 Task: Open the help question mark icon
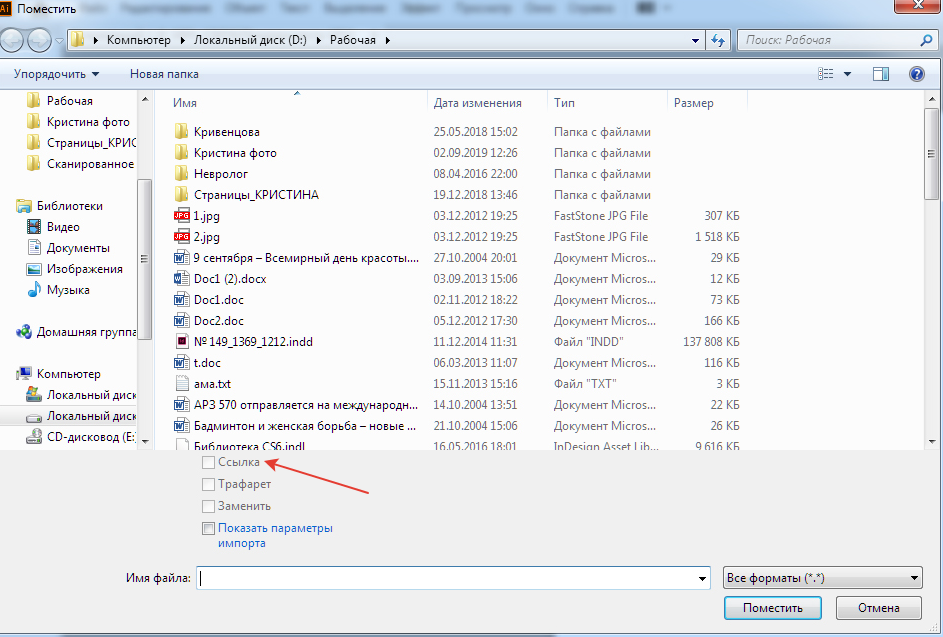[x=917, y=74]
